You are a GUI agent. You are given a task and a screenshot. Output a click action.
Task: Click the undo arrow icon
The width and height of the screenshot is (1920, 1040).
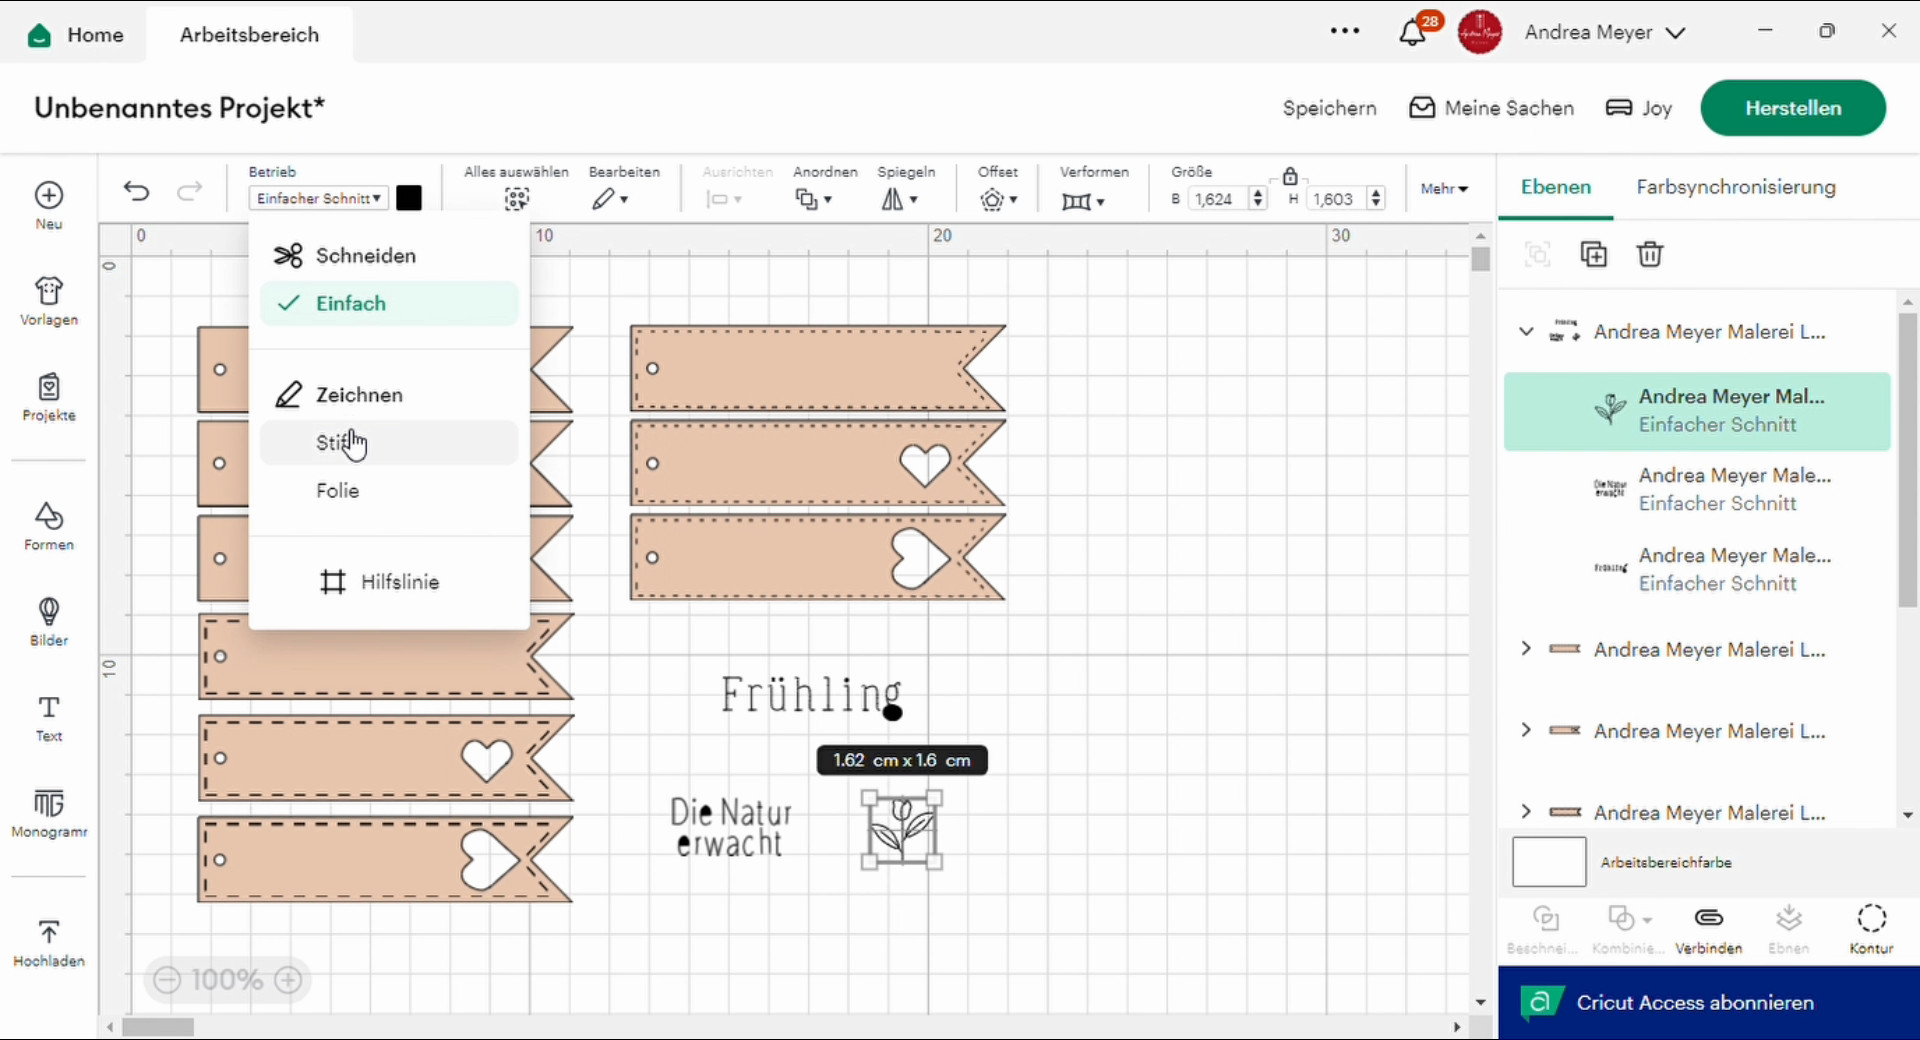(x=137, y=191)
